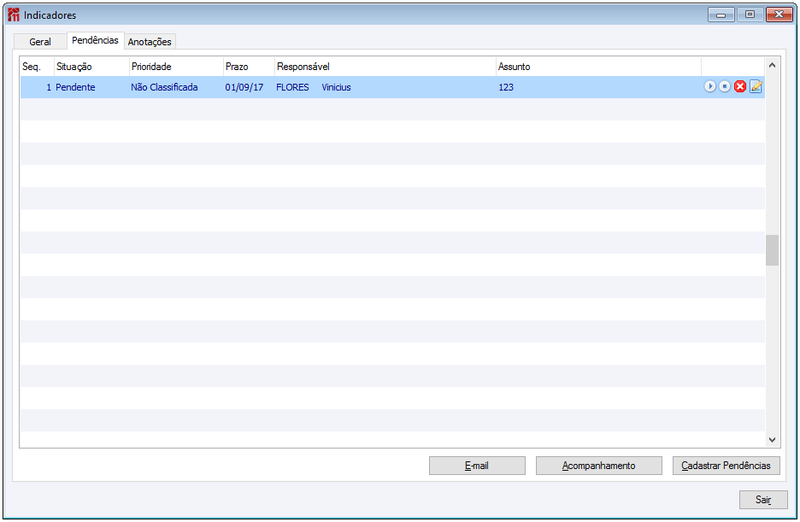Click the red X delete icon on row 1
This screenshot has width=800, height=522.
pyautogui.click(x=740, y=87)
